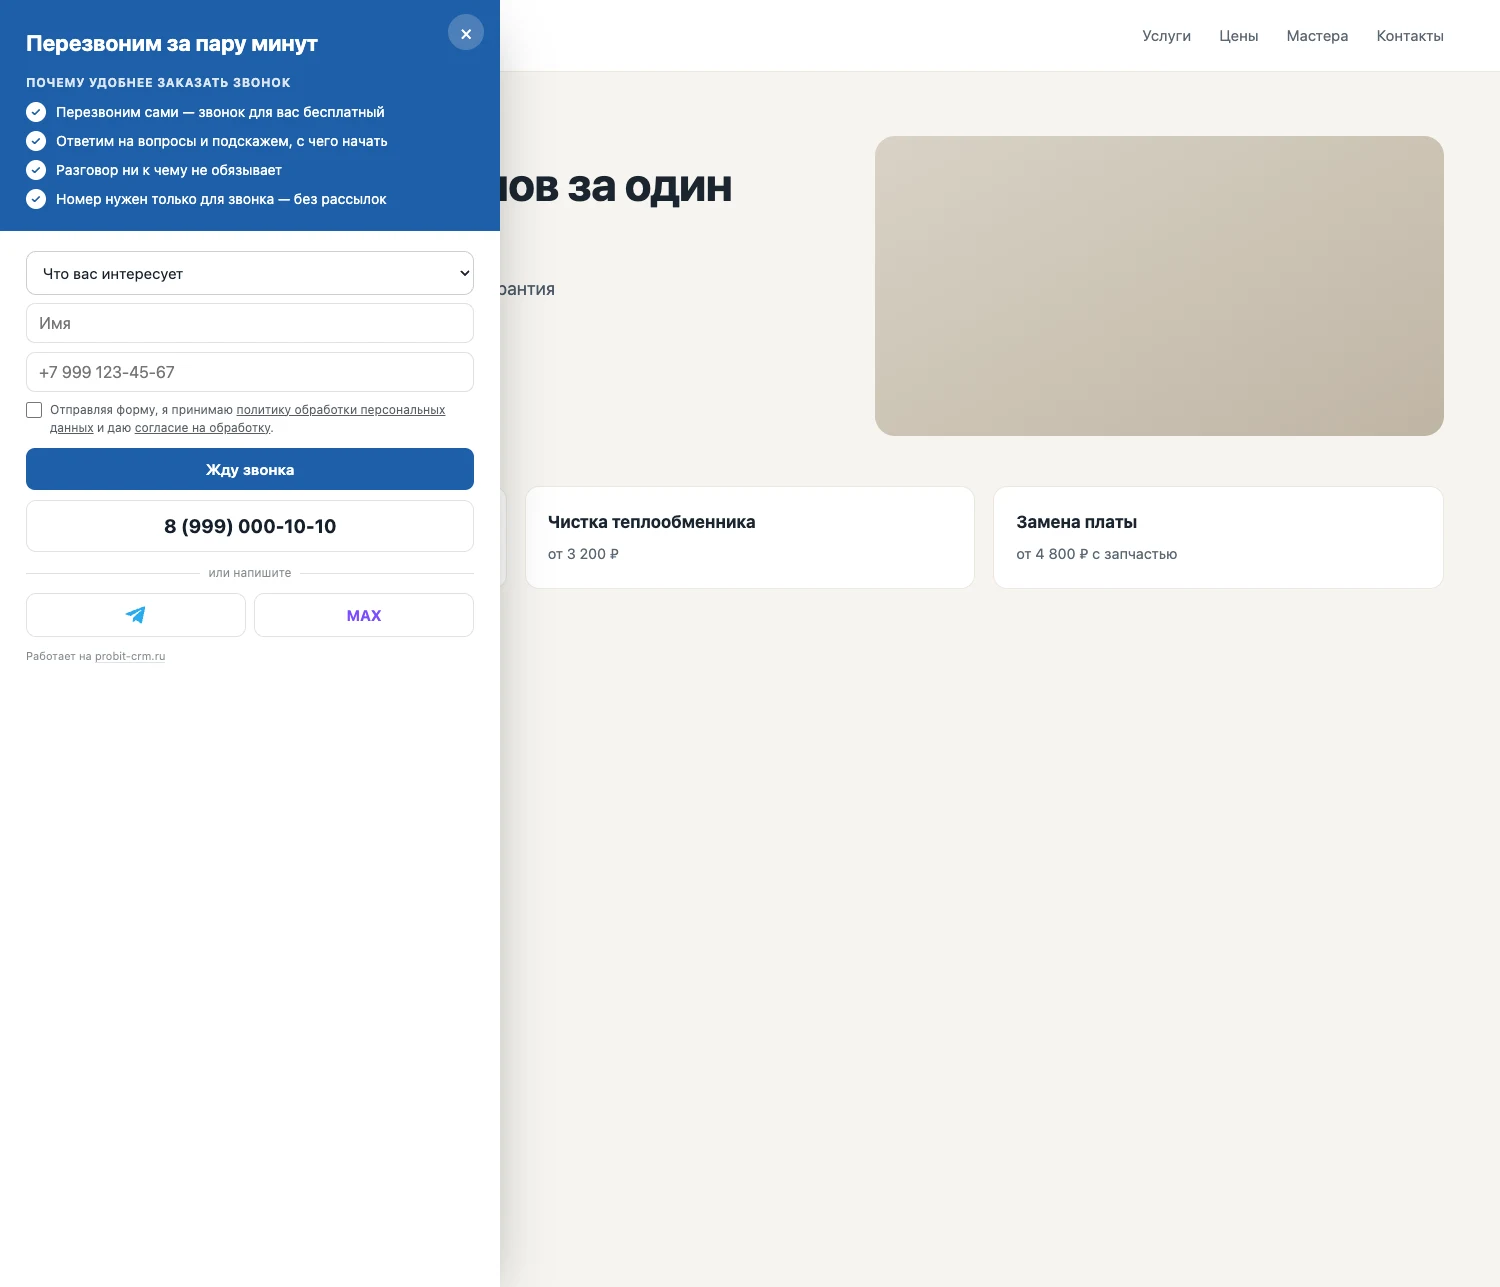Open the 'политику обработки персональных данных' link
Image resolution: width=1500 pixels, height=1287 pixels.
tap(340, 410)
